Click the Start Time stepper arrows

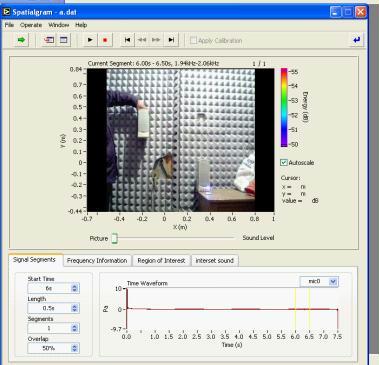[75, 288]
